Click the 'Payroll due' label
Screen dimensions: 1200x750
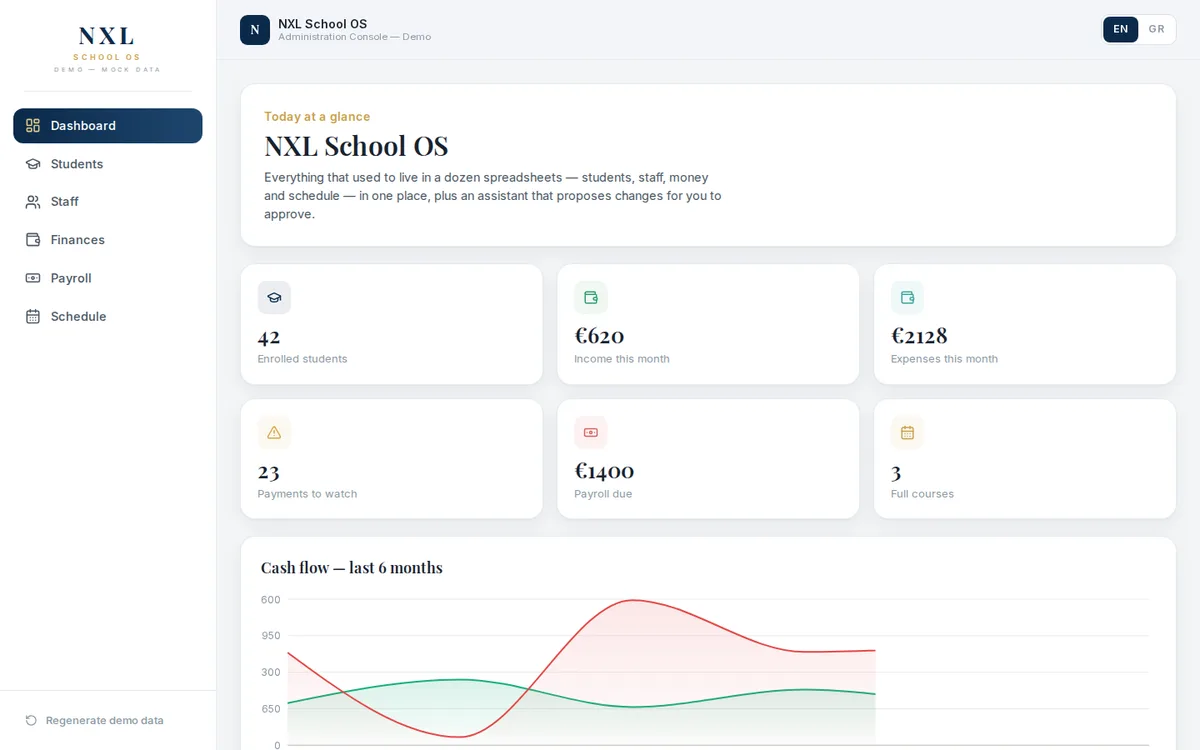coord(603,494)
